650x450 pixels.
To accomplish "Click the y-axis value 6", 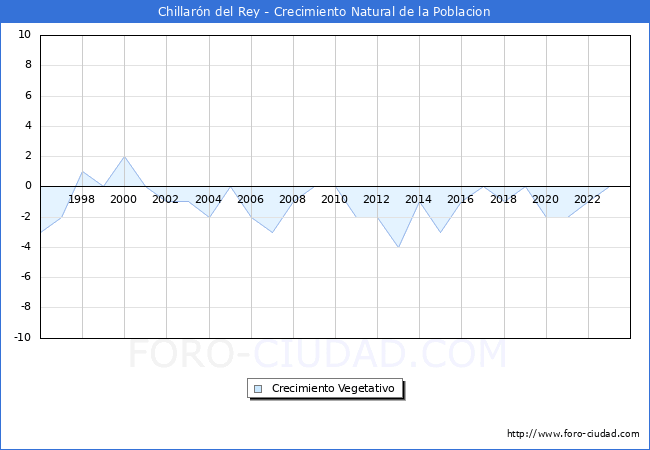I will tap(28, 96).
